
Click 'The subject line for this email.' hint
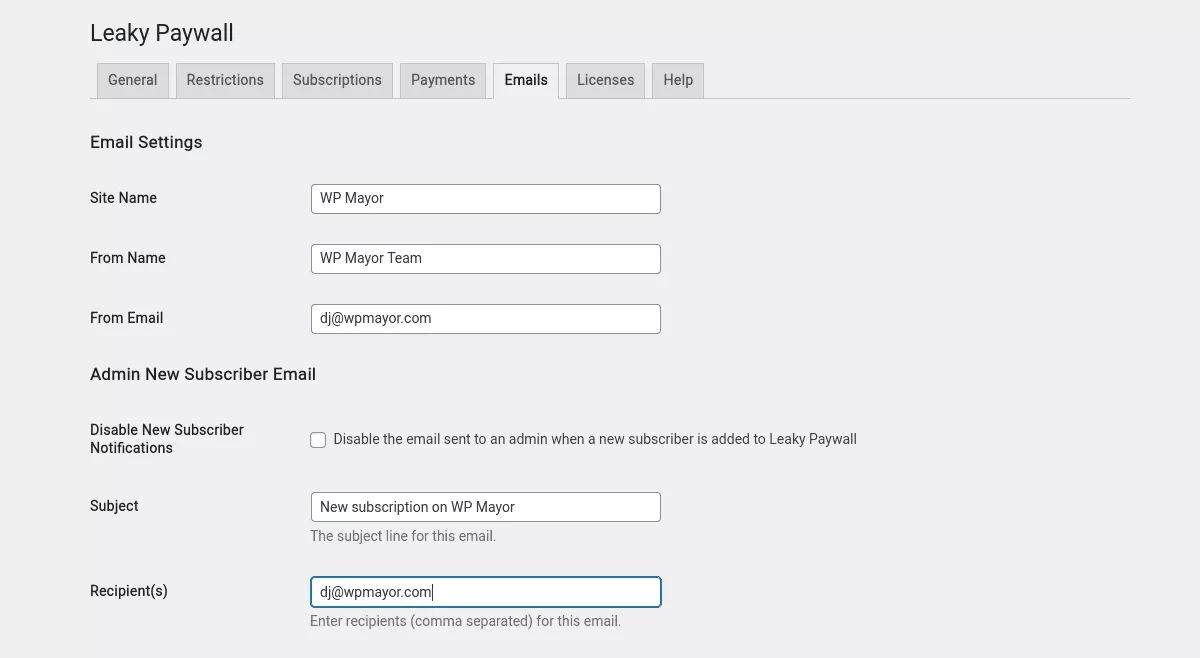point(403,536)
